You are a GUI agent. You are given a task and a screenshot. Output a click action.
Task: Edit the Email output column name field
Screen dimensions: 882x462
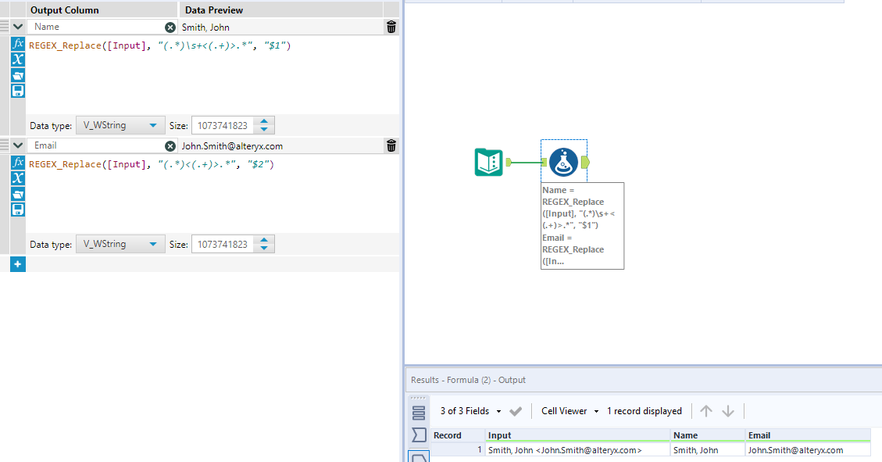pyautogui.click(x=96, y=145)
